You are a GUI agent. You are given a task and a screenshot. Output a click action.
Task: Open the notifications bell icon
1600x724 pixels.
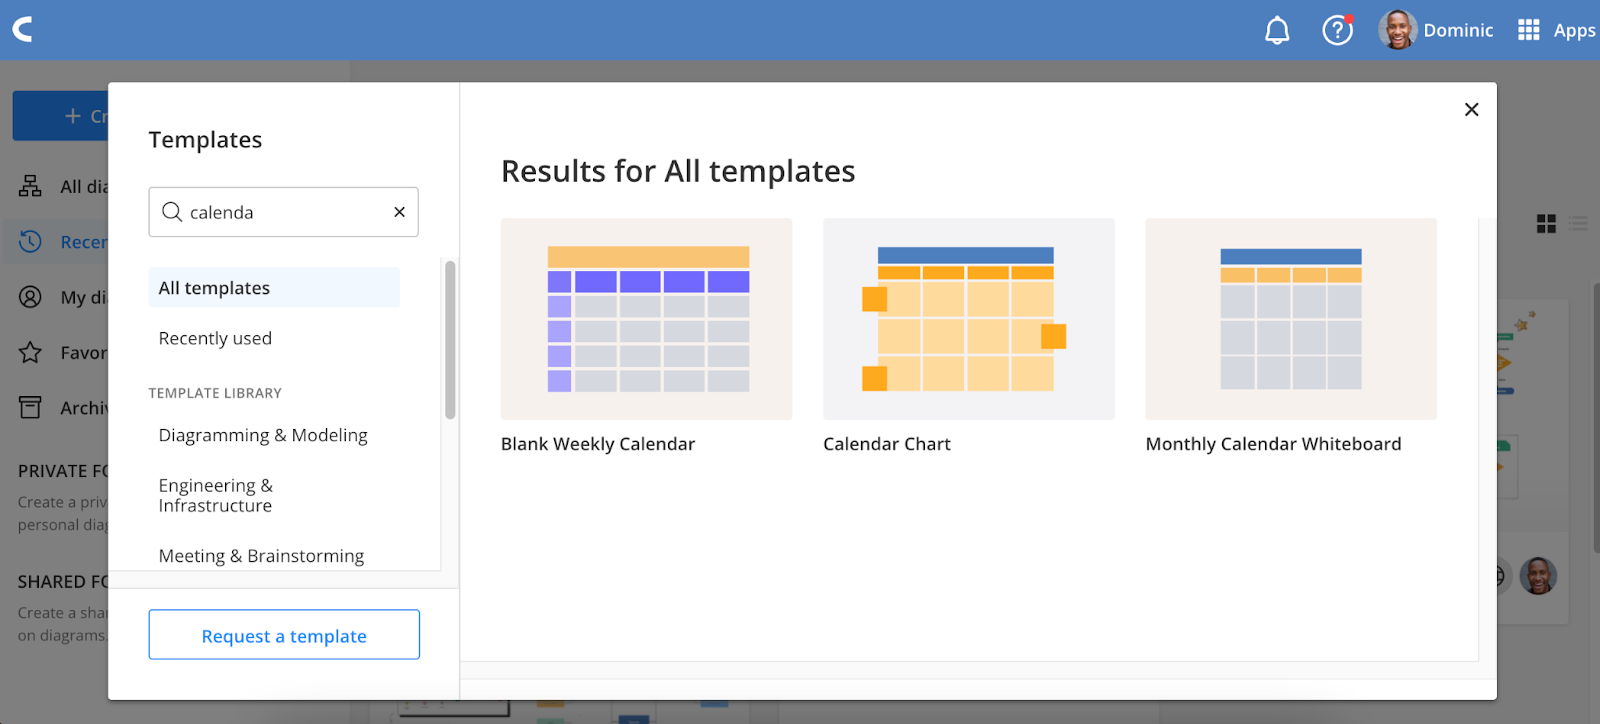click(1277, 31)
